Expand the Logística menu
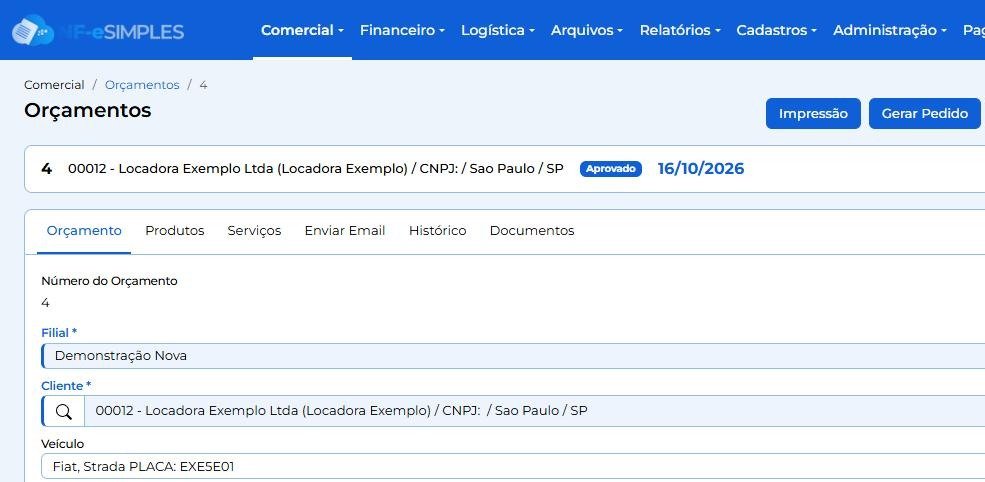 tap(498, 30)
